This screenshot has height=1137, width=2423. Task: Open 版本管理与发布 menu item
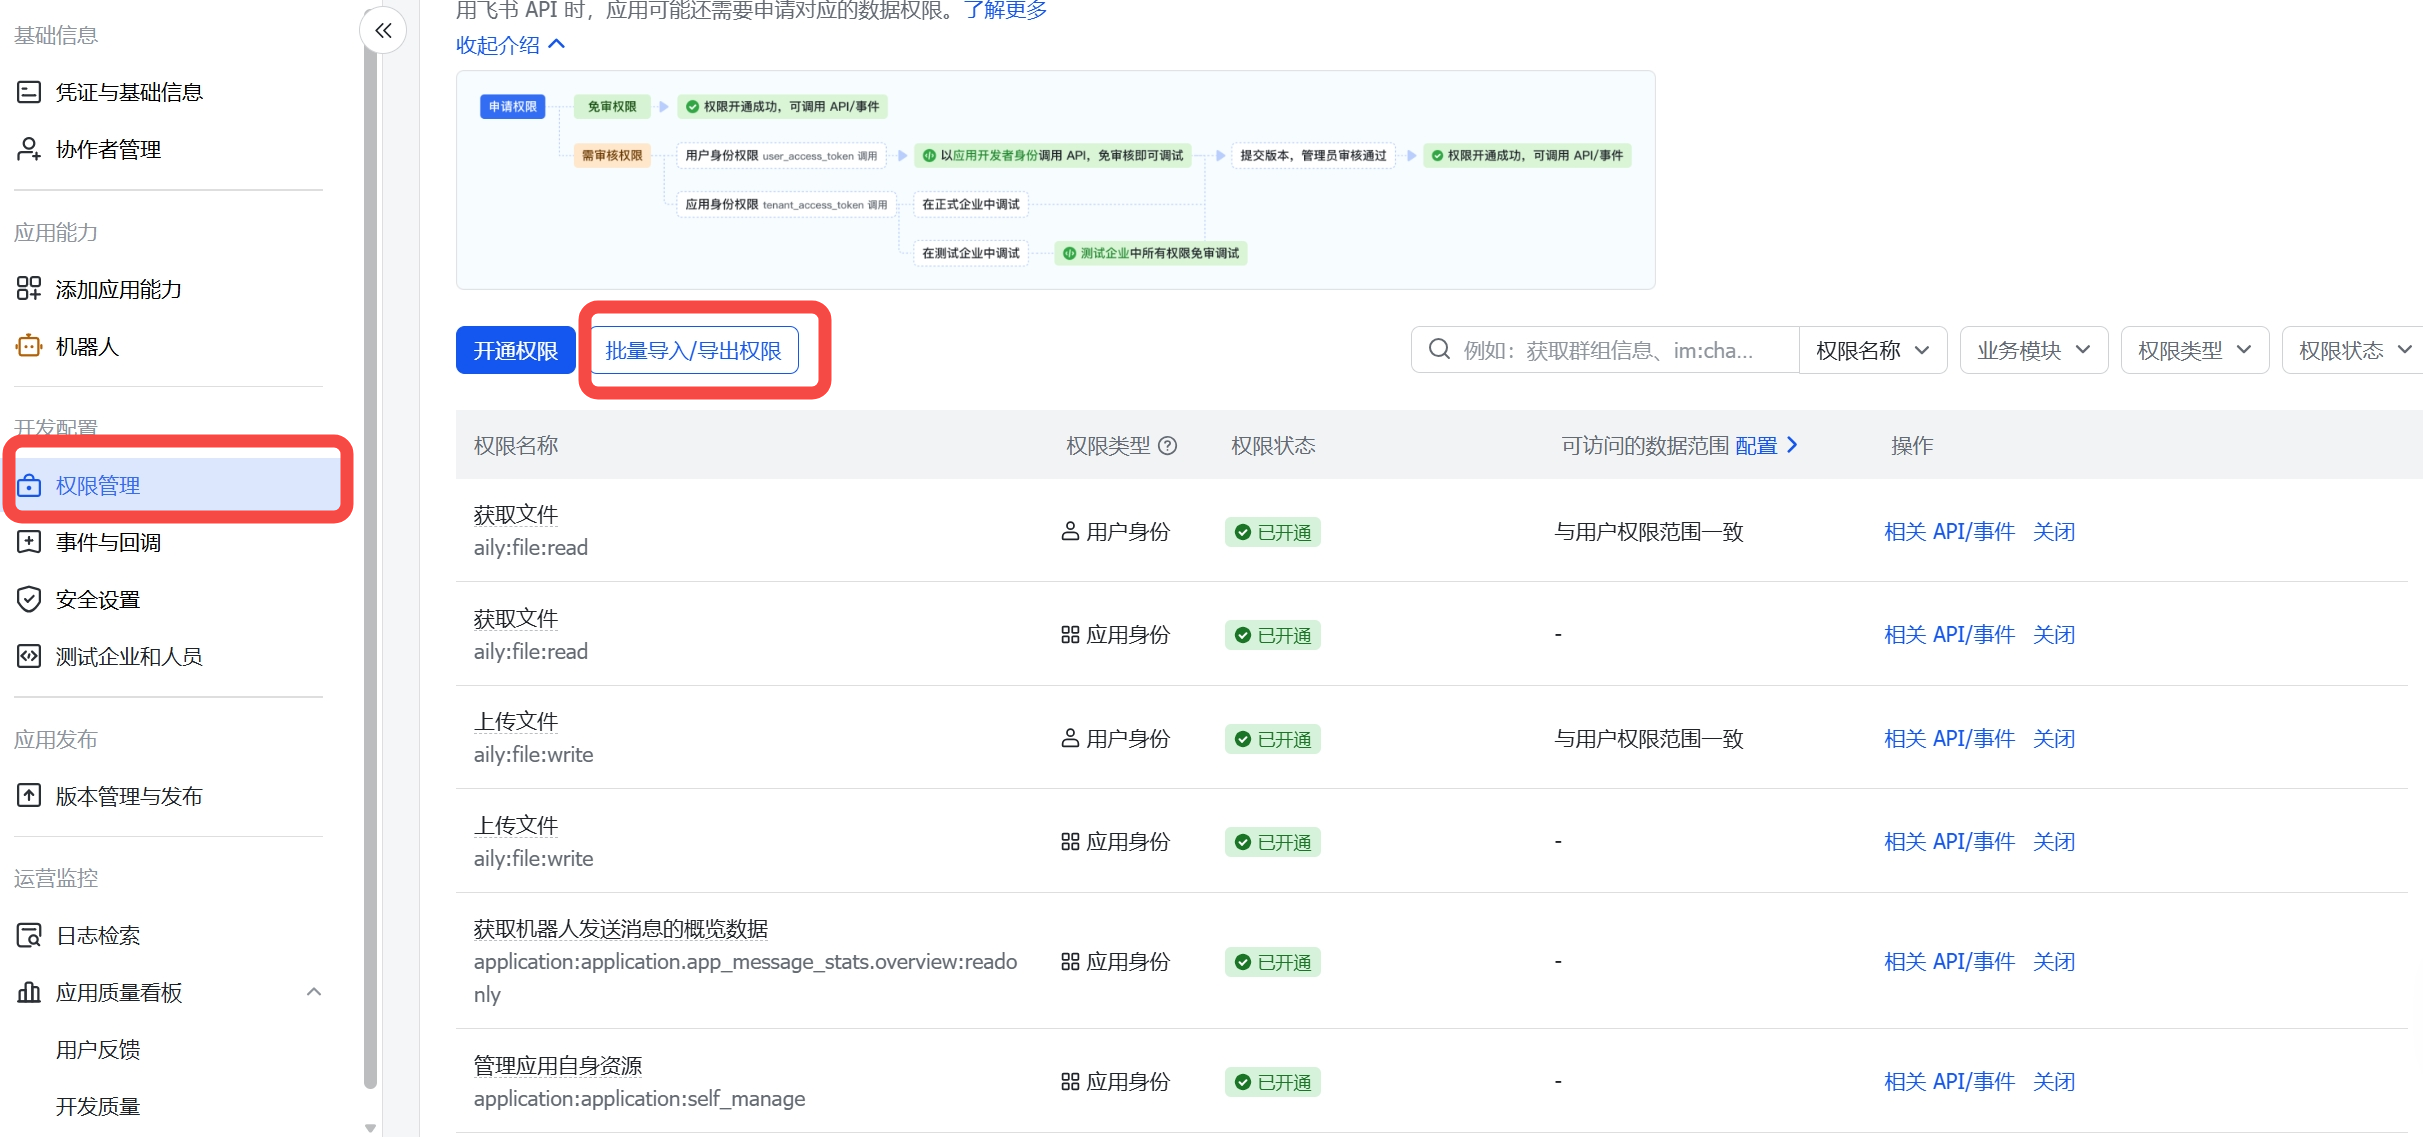click(128, 796)
